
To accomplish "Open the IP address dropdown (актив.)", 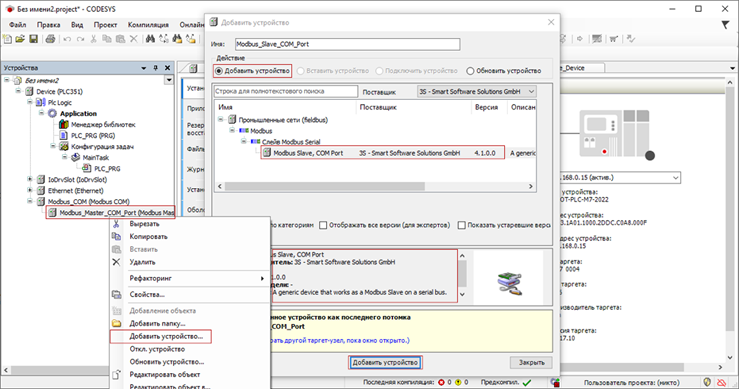I will tap(675, 178).
